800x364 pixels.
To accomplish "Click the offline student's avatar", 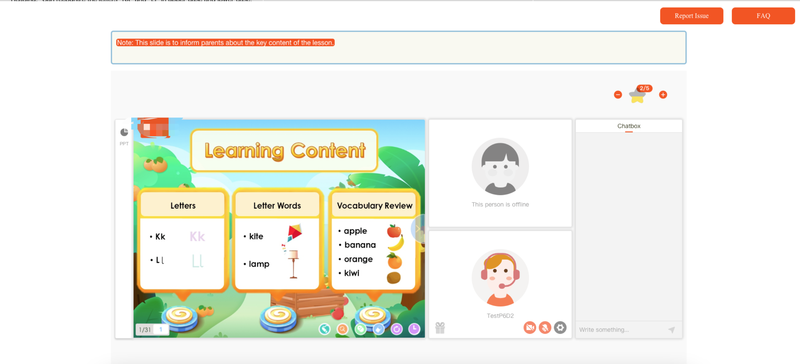I will coord(500,166).
